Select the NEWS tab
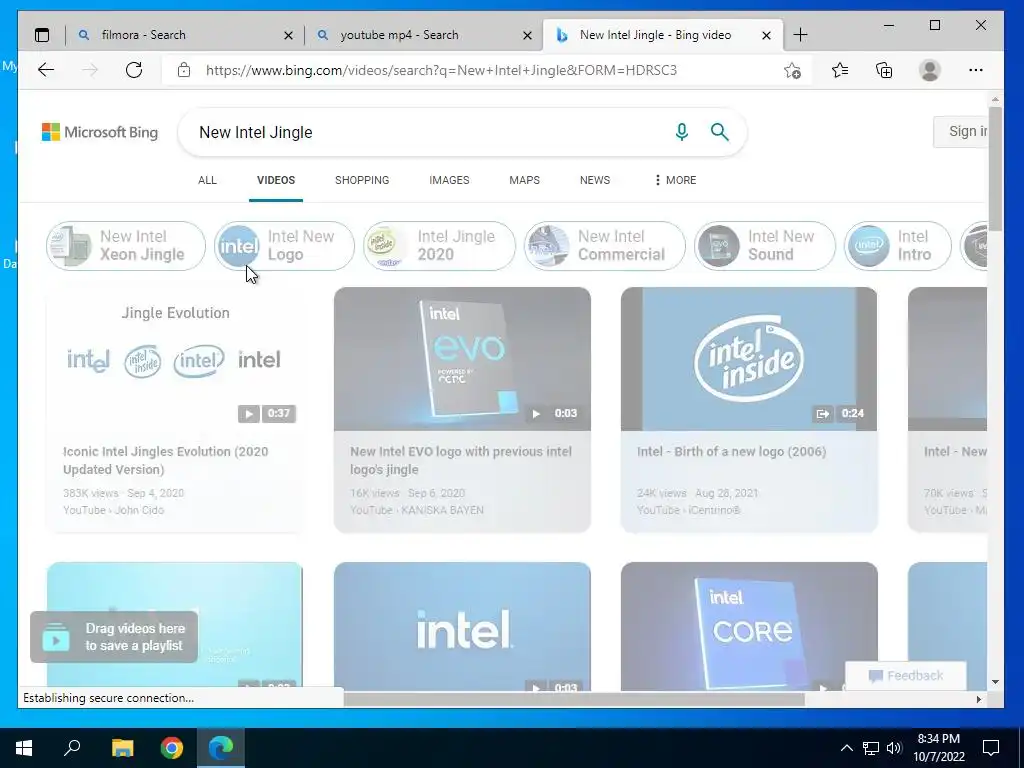This screenshot has height=768, width=1024. 595,180
